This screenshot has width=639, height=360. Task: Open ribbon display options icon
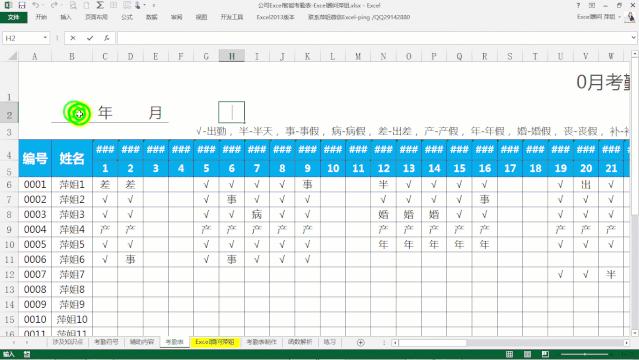tap(592, 5)
